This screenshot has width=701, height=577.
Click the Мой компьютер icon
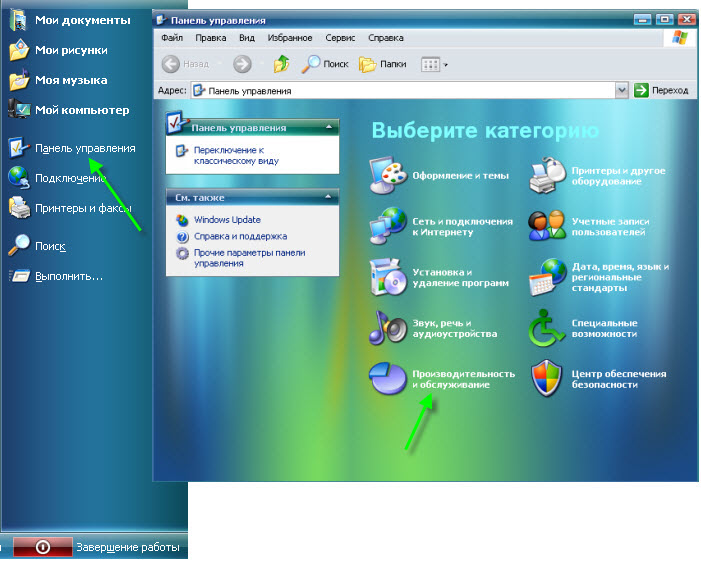(x=19, y=109)
